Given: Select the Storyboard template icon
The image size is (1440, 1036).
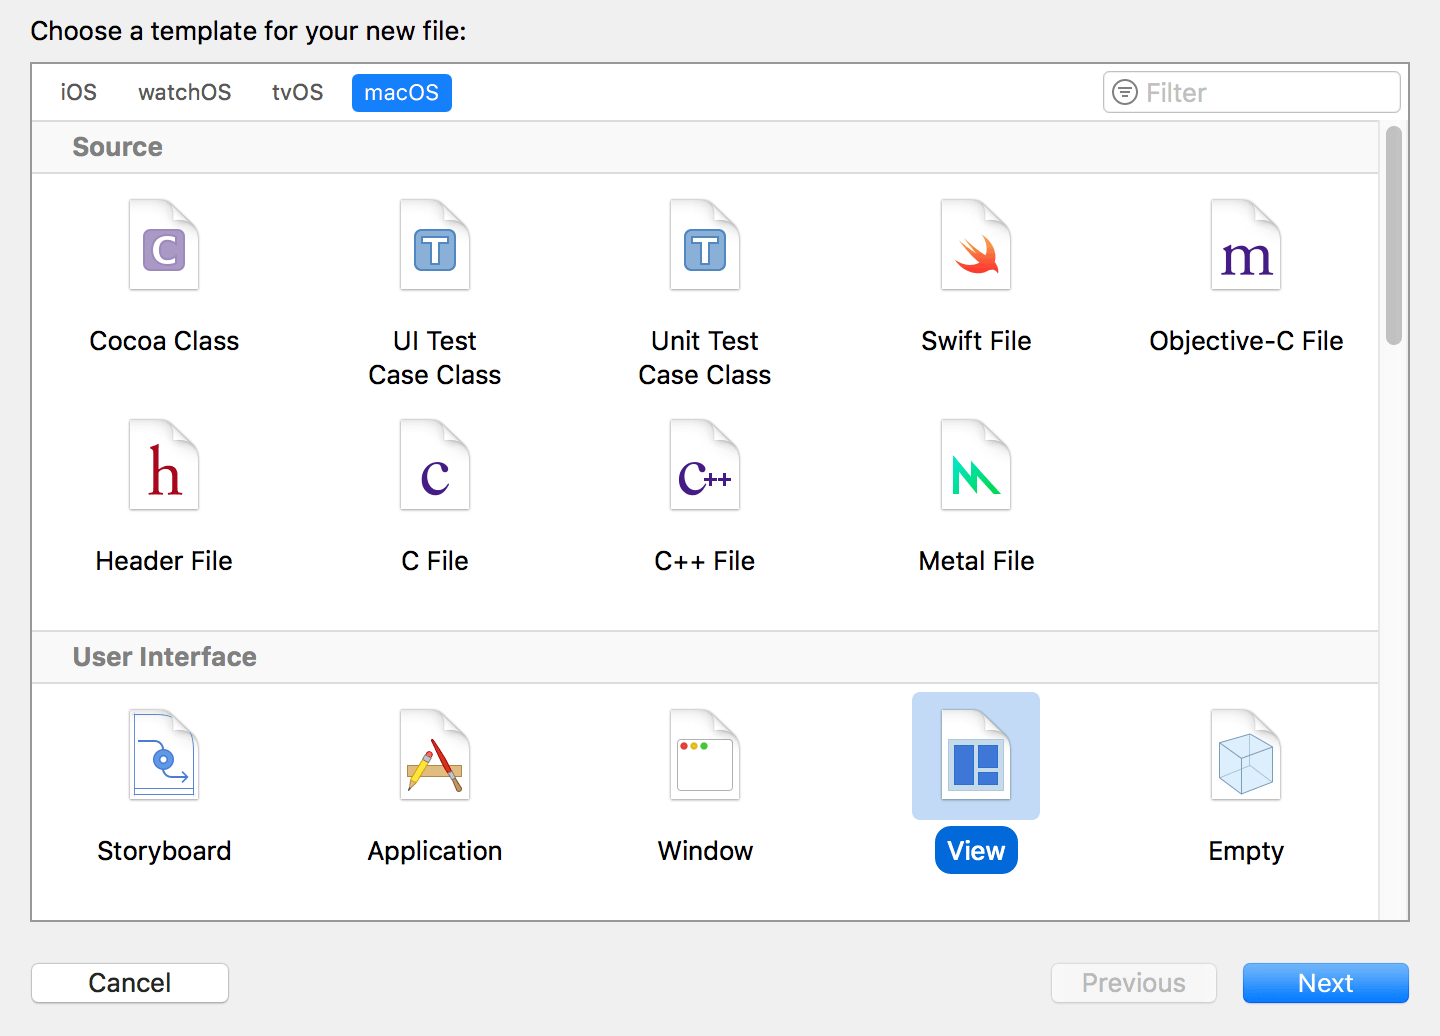Looking at the screenshot, I should coord(164,756).
